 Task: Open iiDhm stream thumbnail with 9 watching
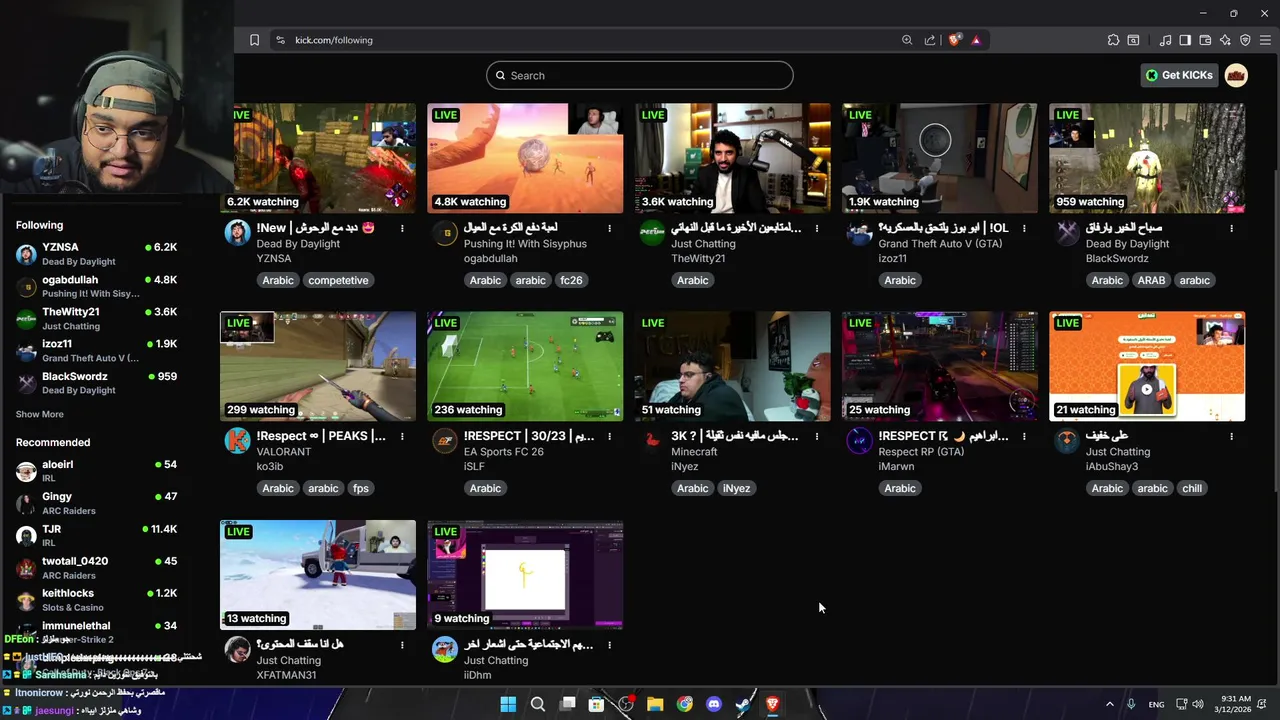(x=525, y=575)
